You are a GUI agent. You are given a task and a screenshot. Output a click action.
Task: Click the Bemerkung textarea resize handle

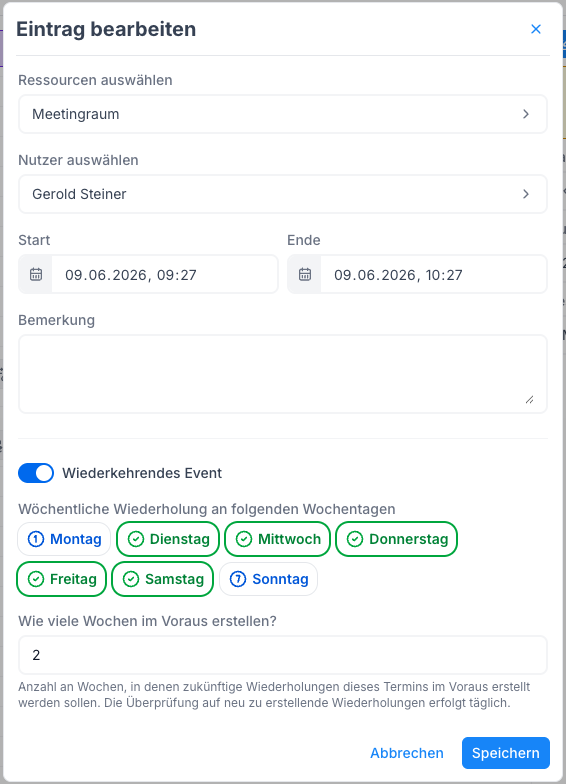click(530, 400)
